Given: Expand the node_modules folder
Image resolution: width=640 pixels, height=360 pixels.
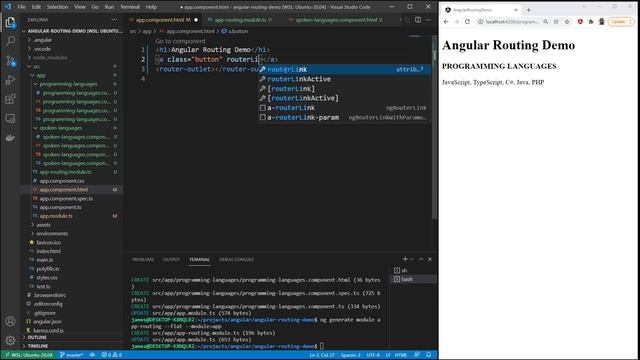Looking at the screenshot, I should click(x=50, y=58).
